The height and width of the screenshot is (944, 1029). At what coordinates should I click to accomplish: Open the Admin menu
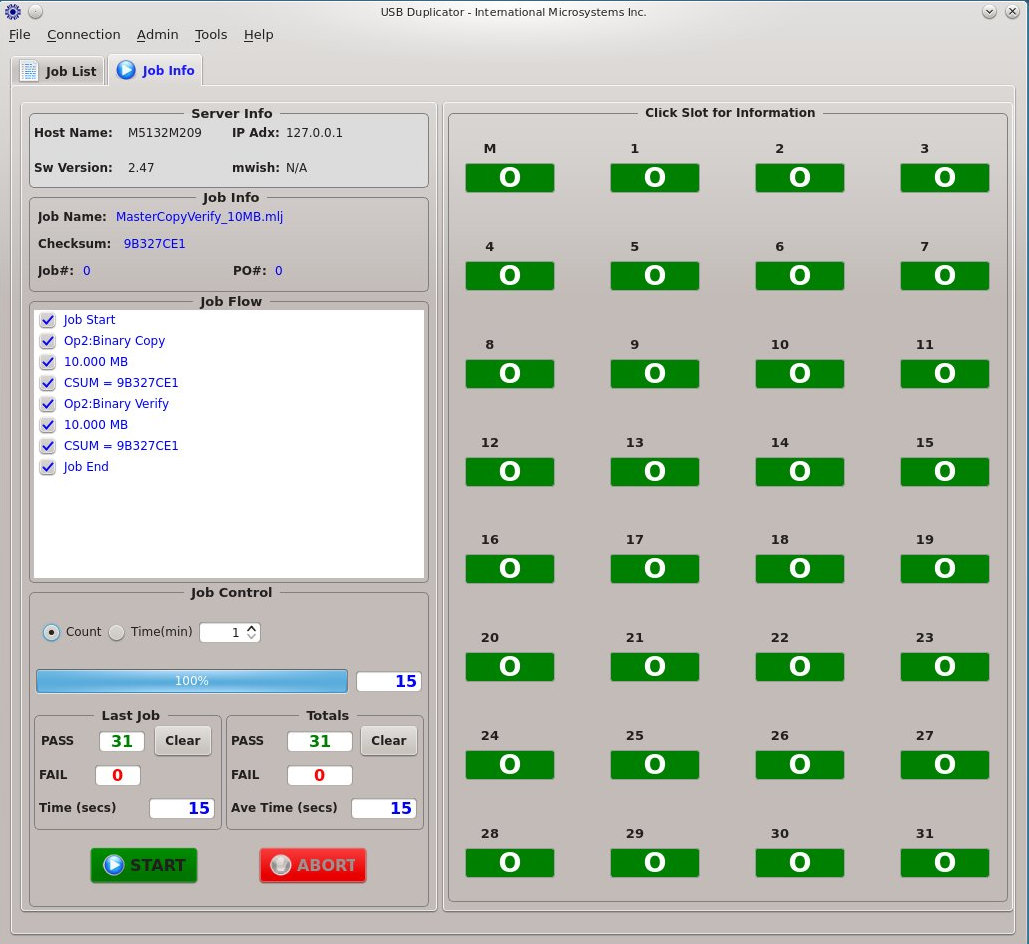(158, 35)
